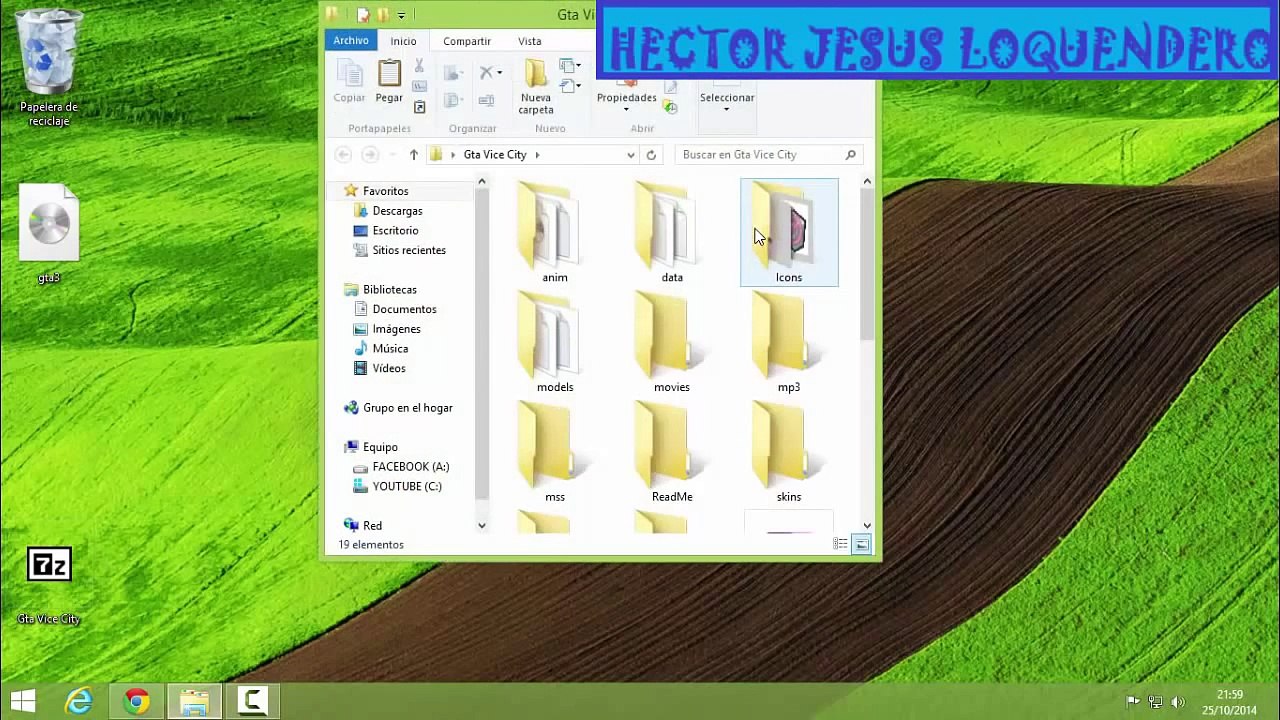This screenshot has height=720, width=1280.
Task: Click the move to icon in Organizar
Action: click(452, 73)
